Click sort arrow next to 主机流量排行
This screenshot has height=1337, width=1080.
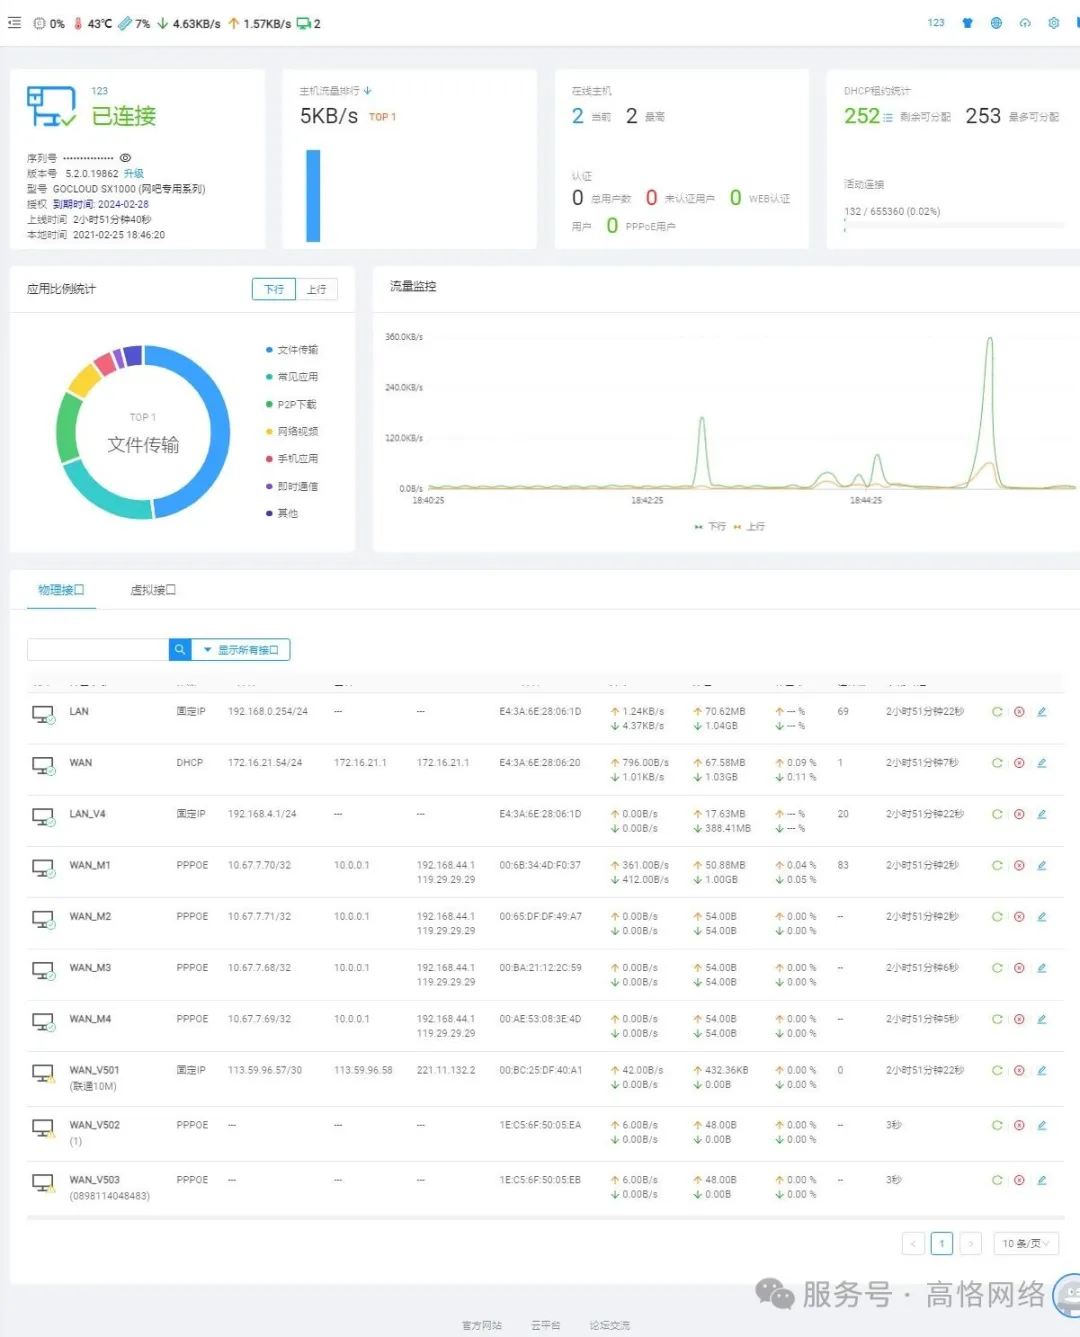368,91
